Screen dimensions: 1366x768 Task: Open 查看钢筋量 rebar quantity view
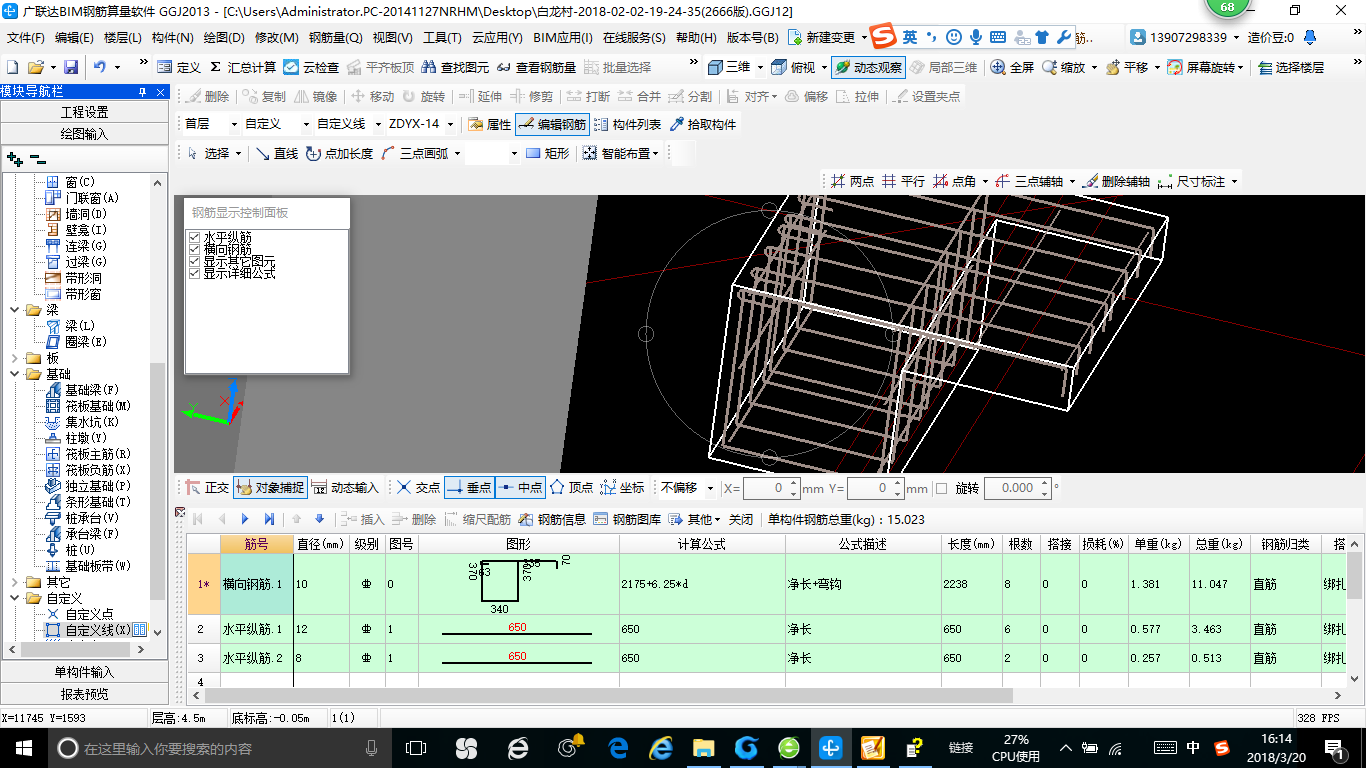537,67
